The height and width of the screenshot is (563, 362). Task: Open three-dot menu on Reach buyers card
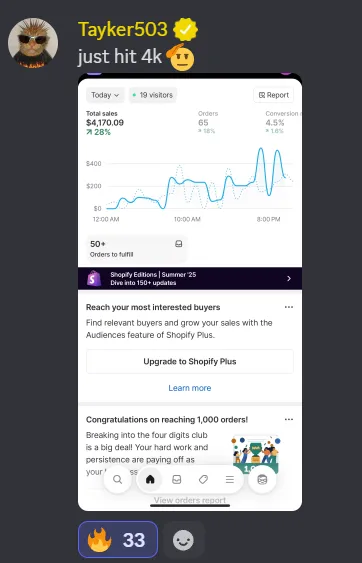[x=289, y=307]
